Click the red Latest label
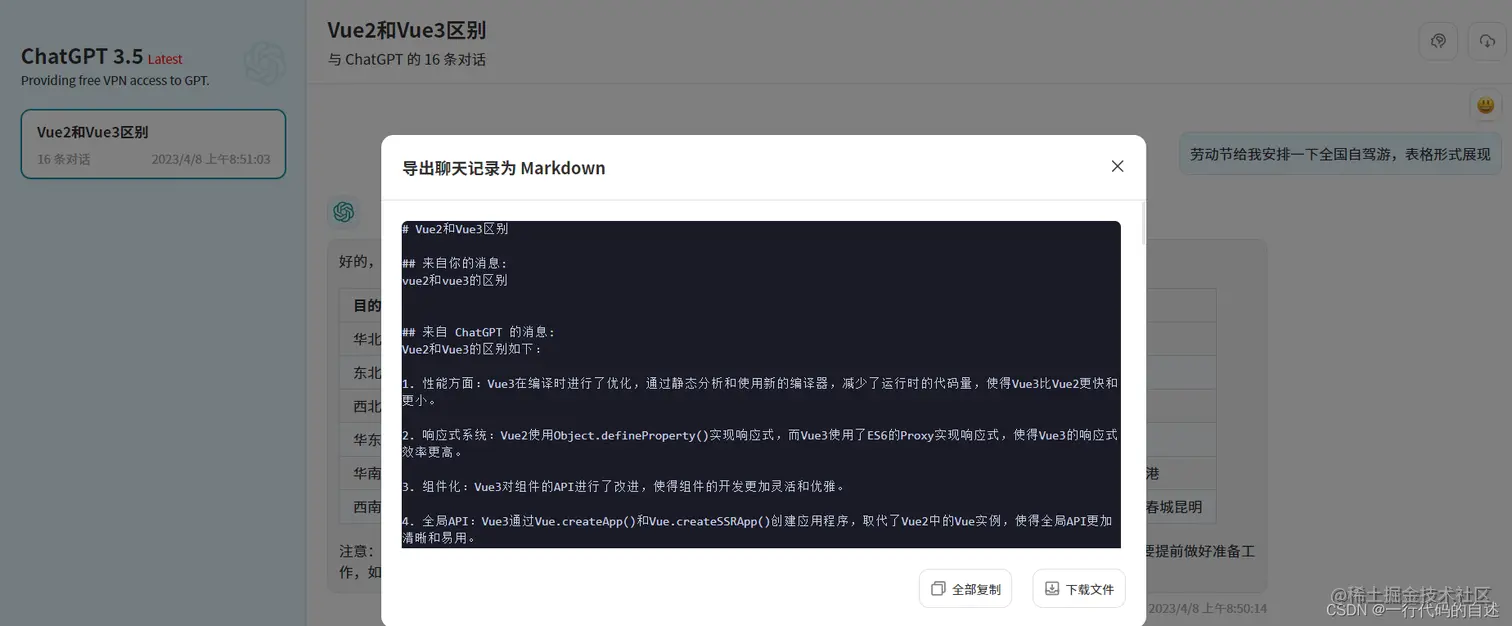The width and height of the screenshot is (1512, 626). pos(165,59)
